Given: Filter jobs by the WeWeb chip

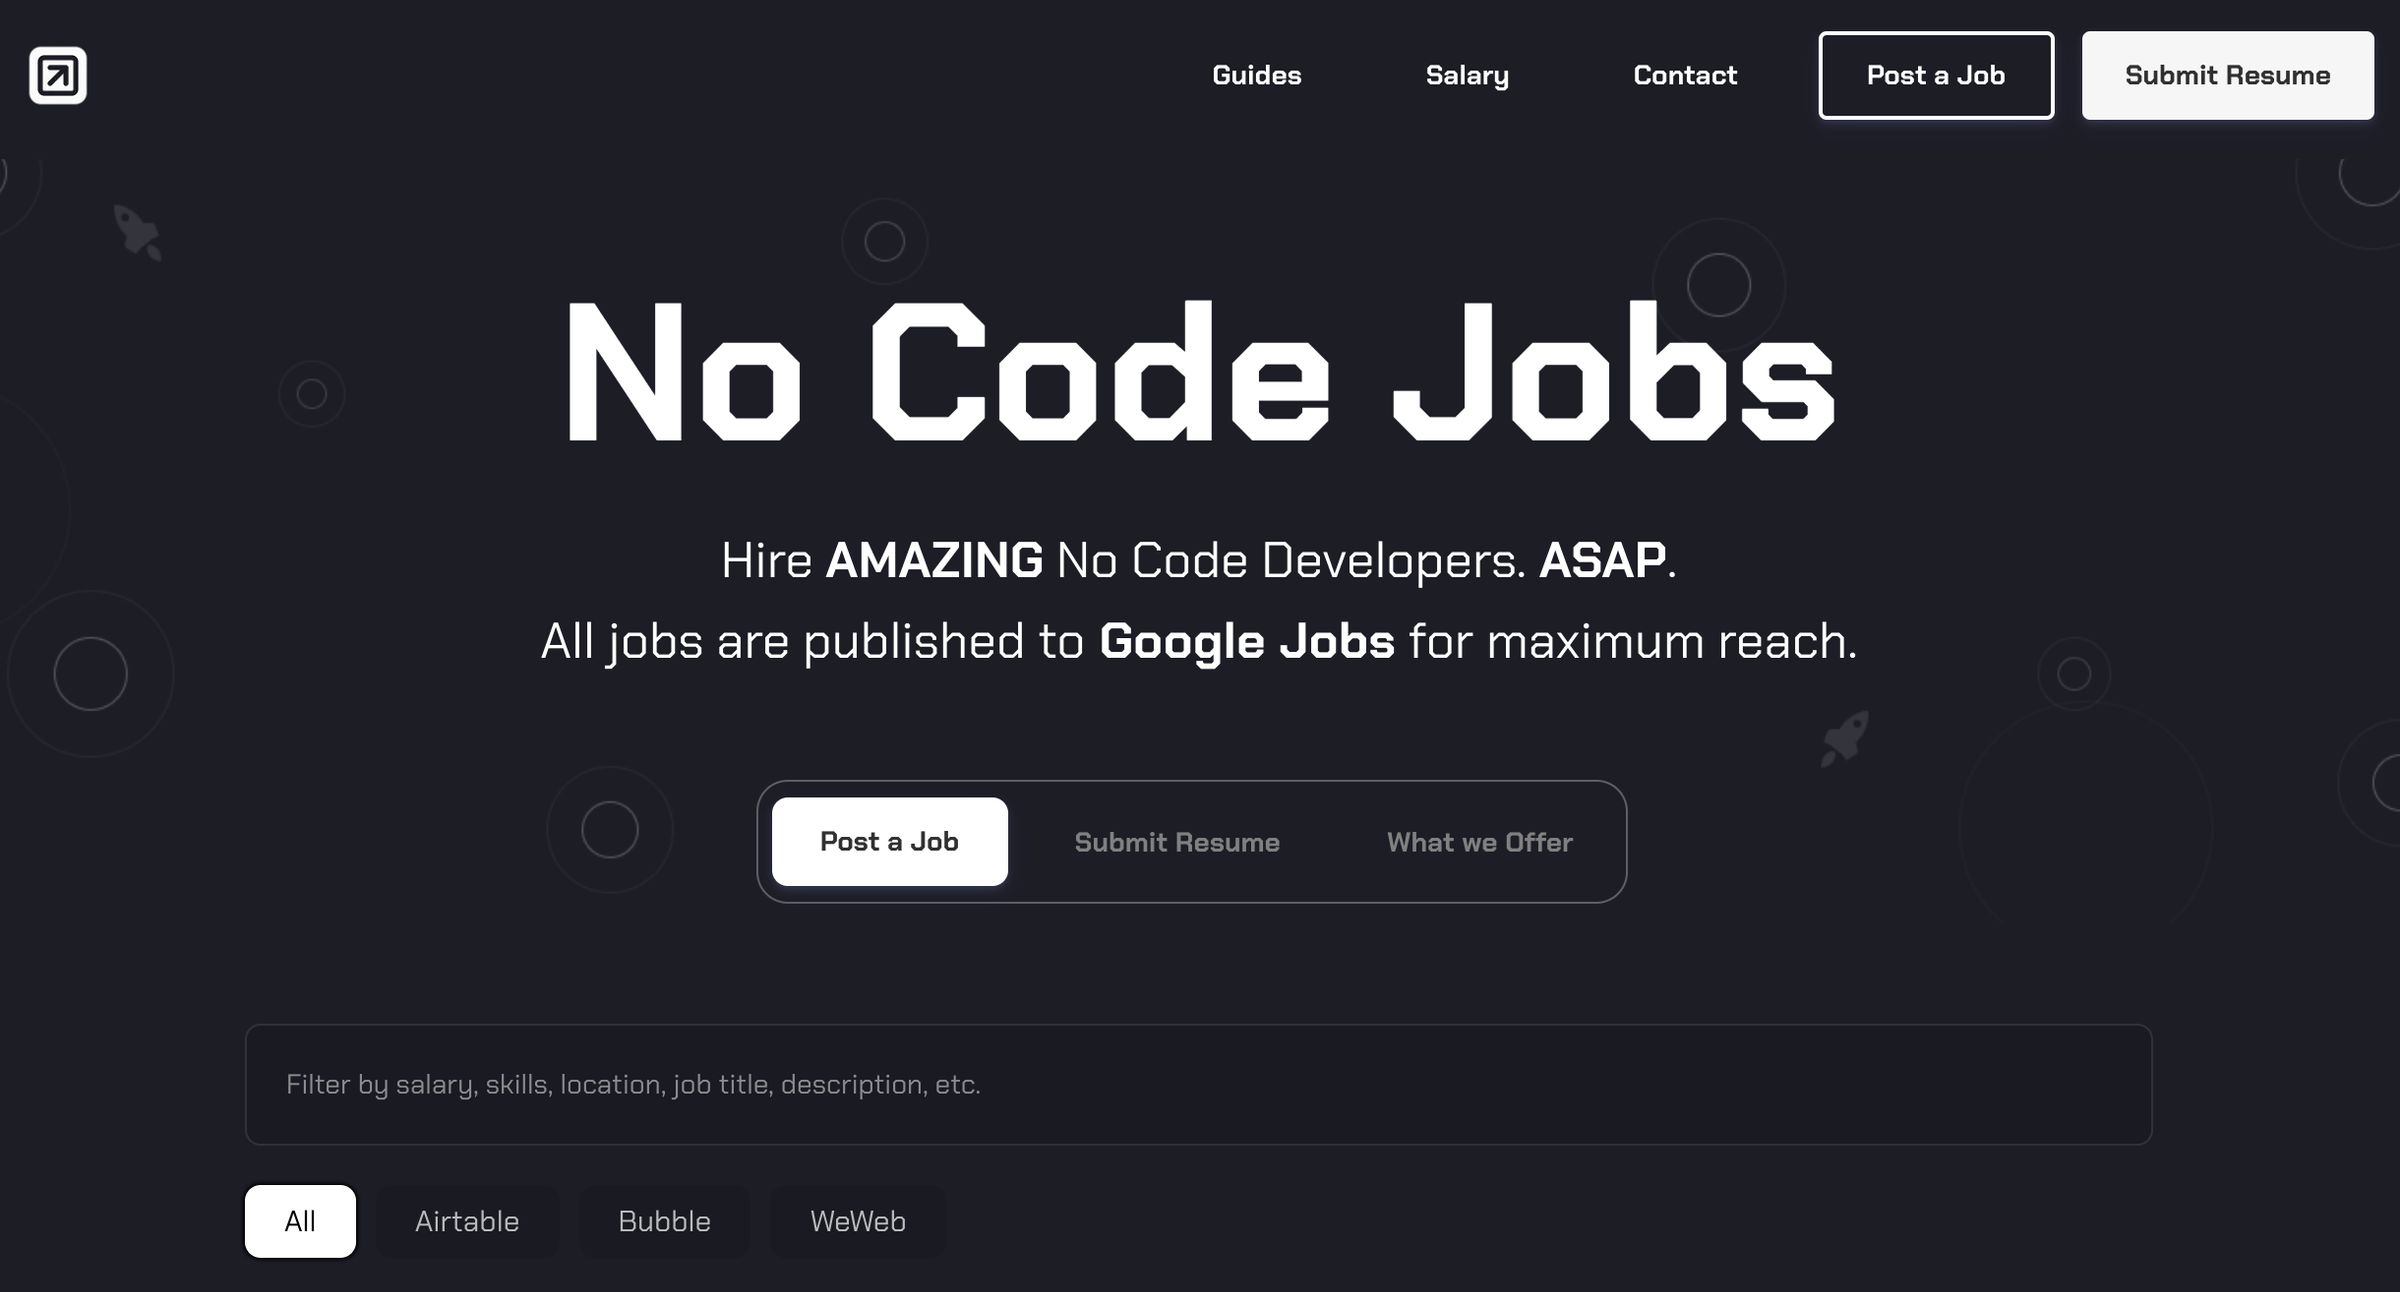Looking at the screenshot, I should coord(858,1221).
